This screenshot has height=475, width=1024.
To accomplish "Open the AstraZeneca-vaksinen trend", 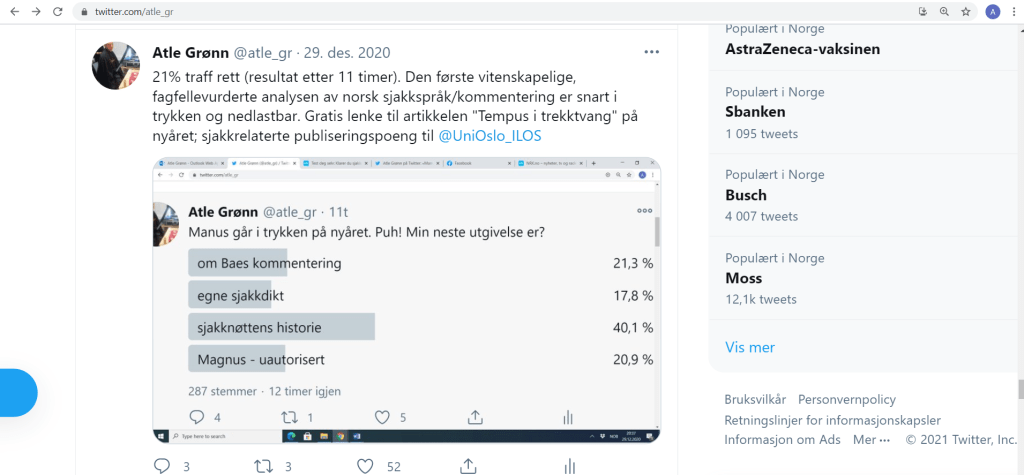I will [x=803, y=49].
